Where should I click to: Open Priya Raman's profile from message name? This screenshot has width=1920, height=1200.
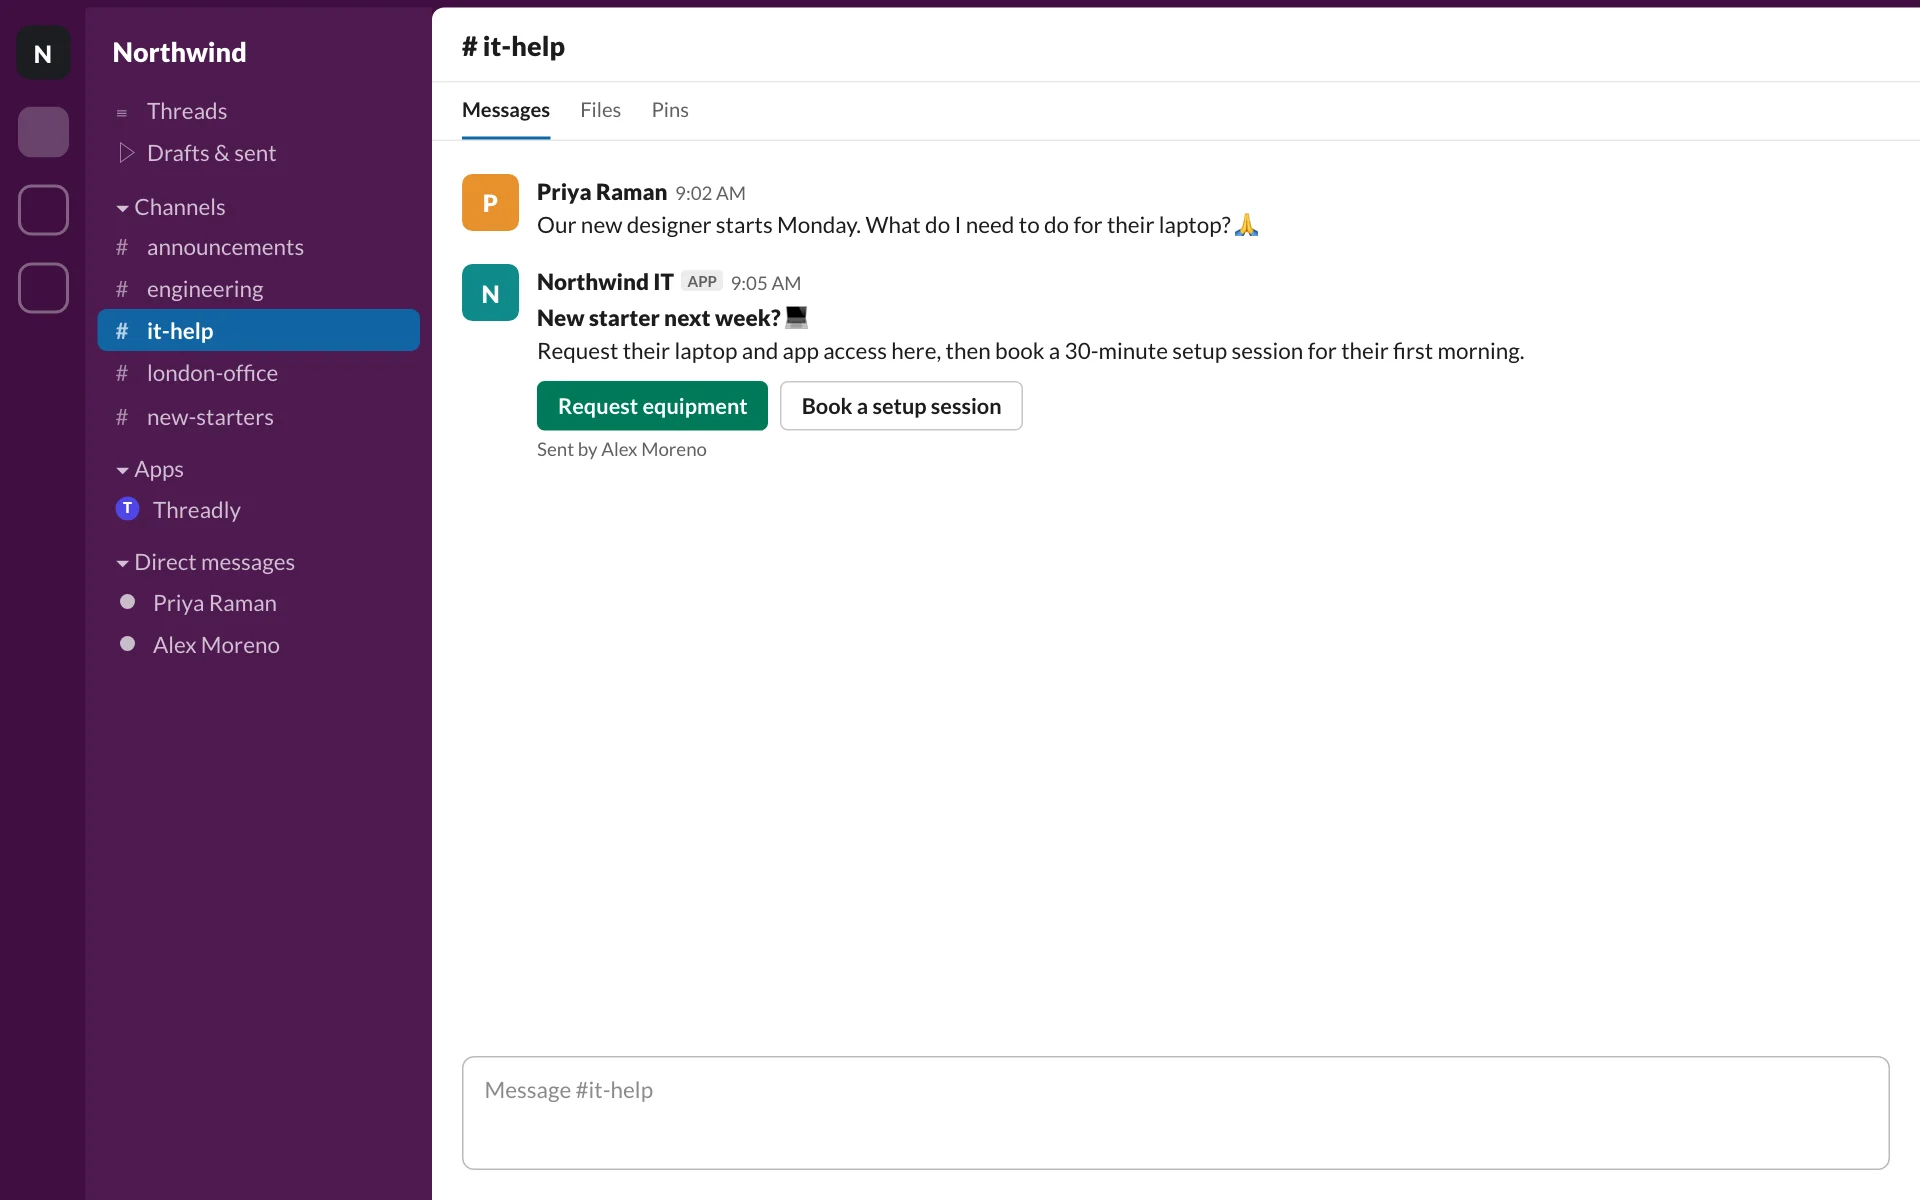click(x=602, y=192)
